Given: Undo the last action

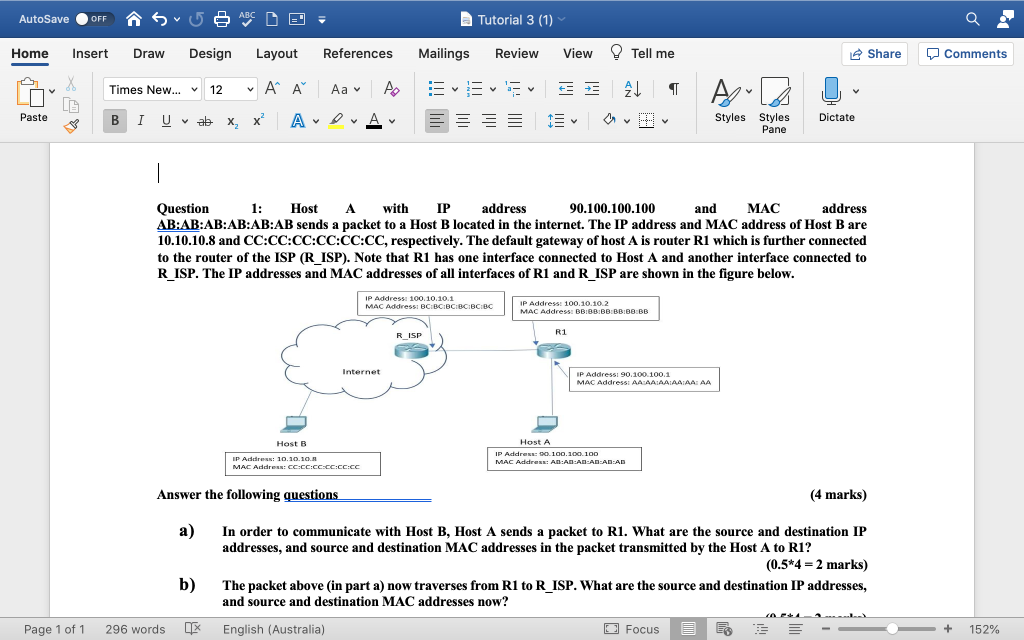Looking at the screenshot, I should click(160, 19).
